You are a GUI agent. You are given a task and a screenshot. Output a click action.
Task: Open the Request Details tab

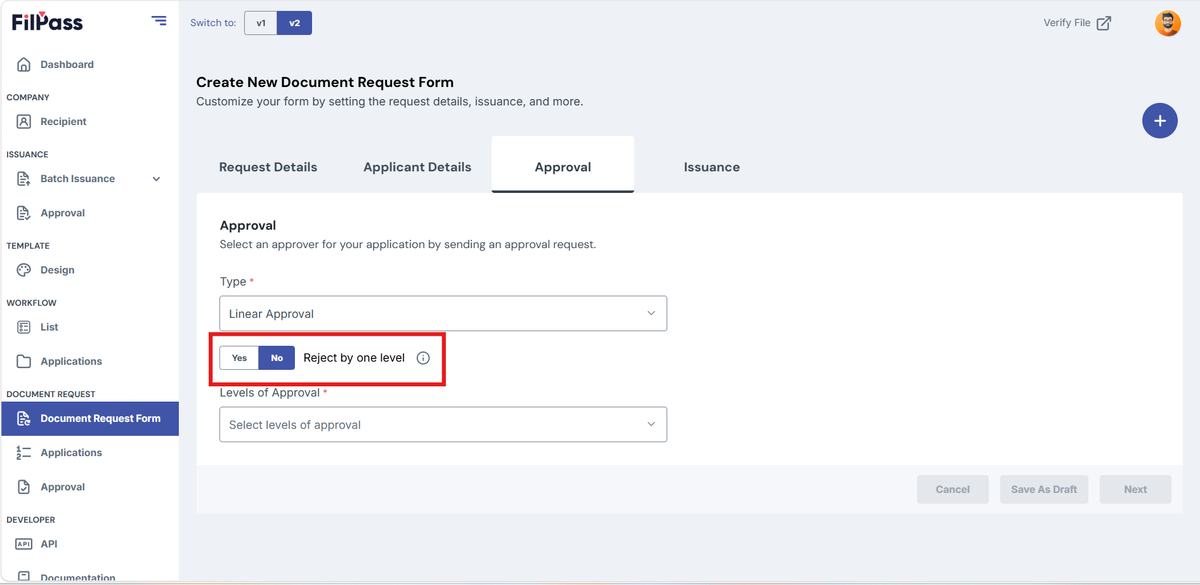[268, 167]
